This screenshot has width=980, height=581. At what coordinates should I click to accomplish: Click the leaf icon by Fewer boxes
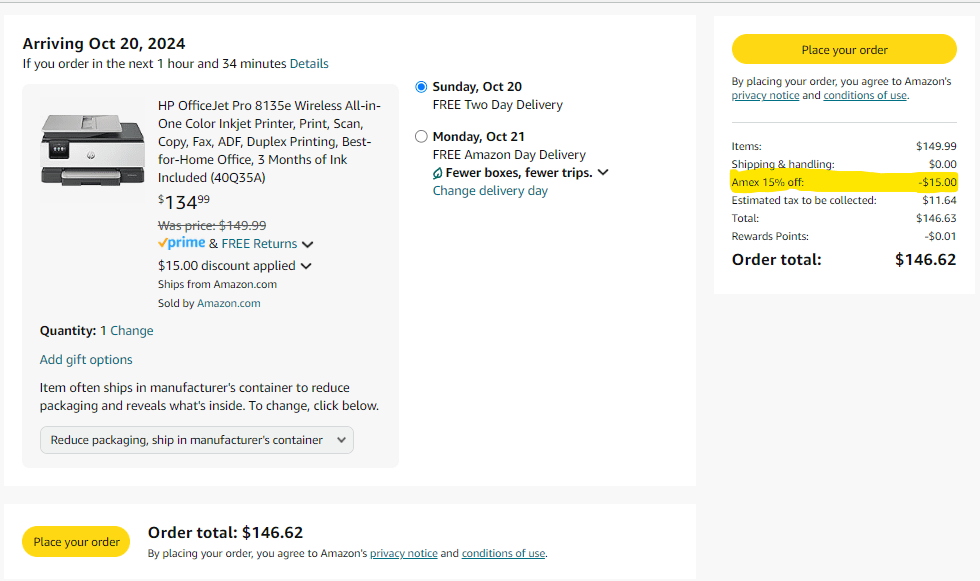tap(438, 173)
